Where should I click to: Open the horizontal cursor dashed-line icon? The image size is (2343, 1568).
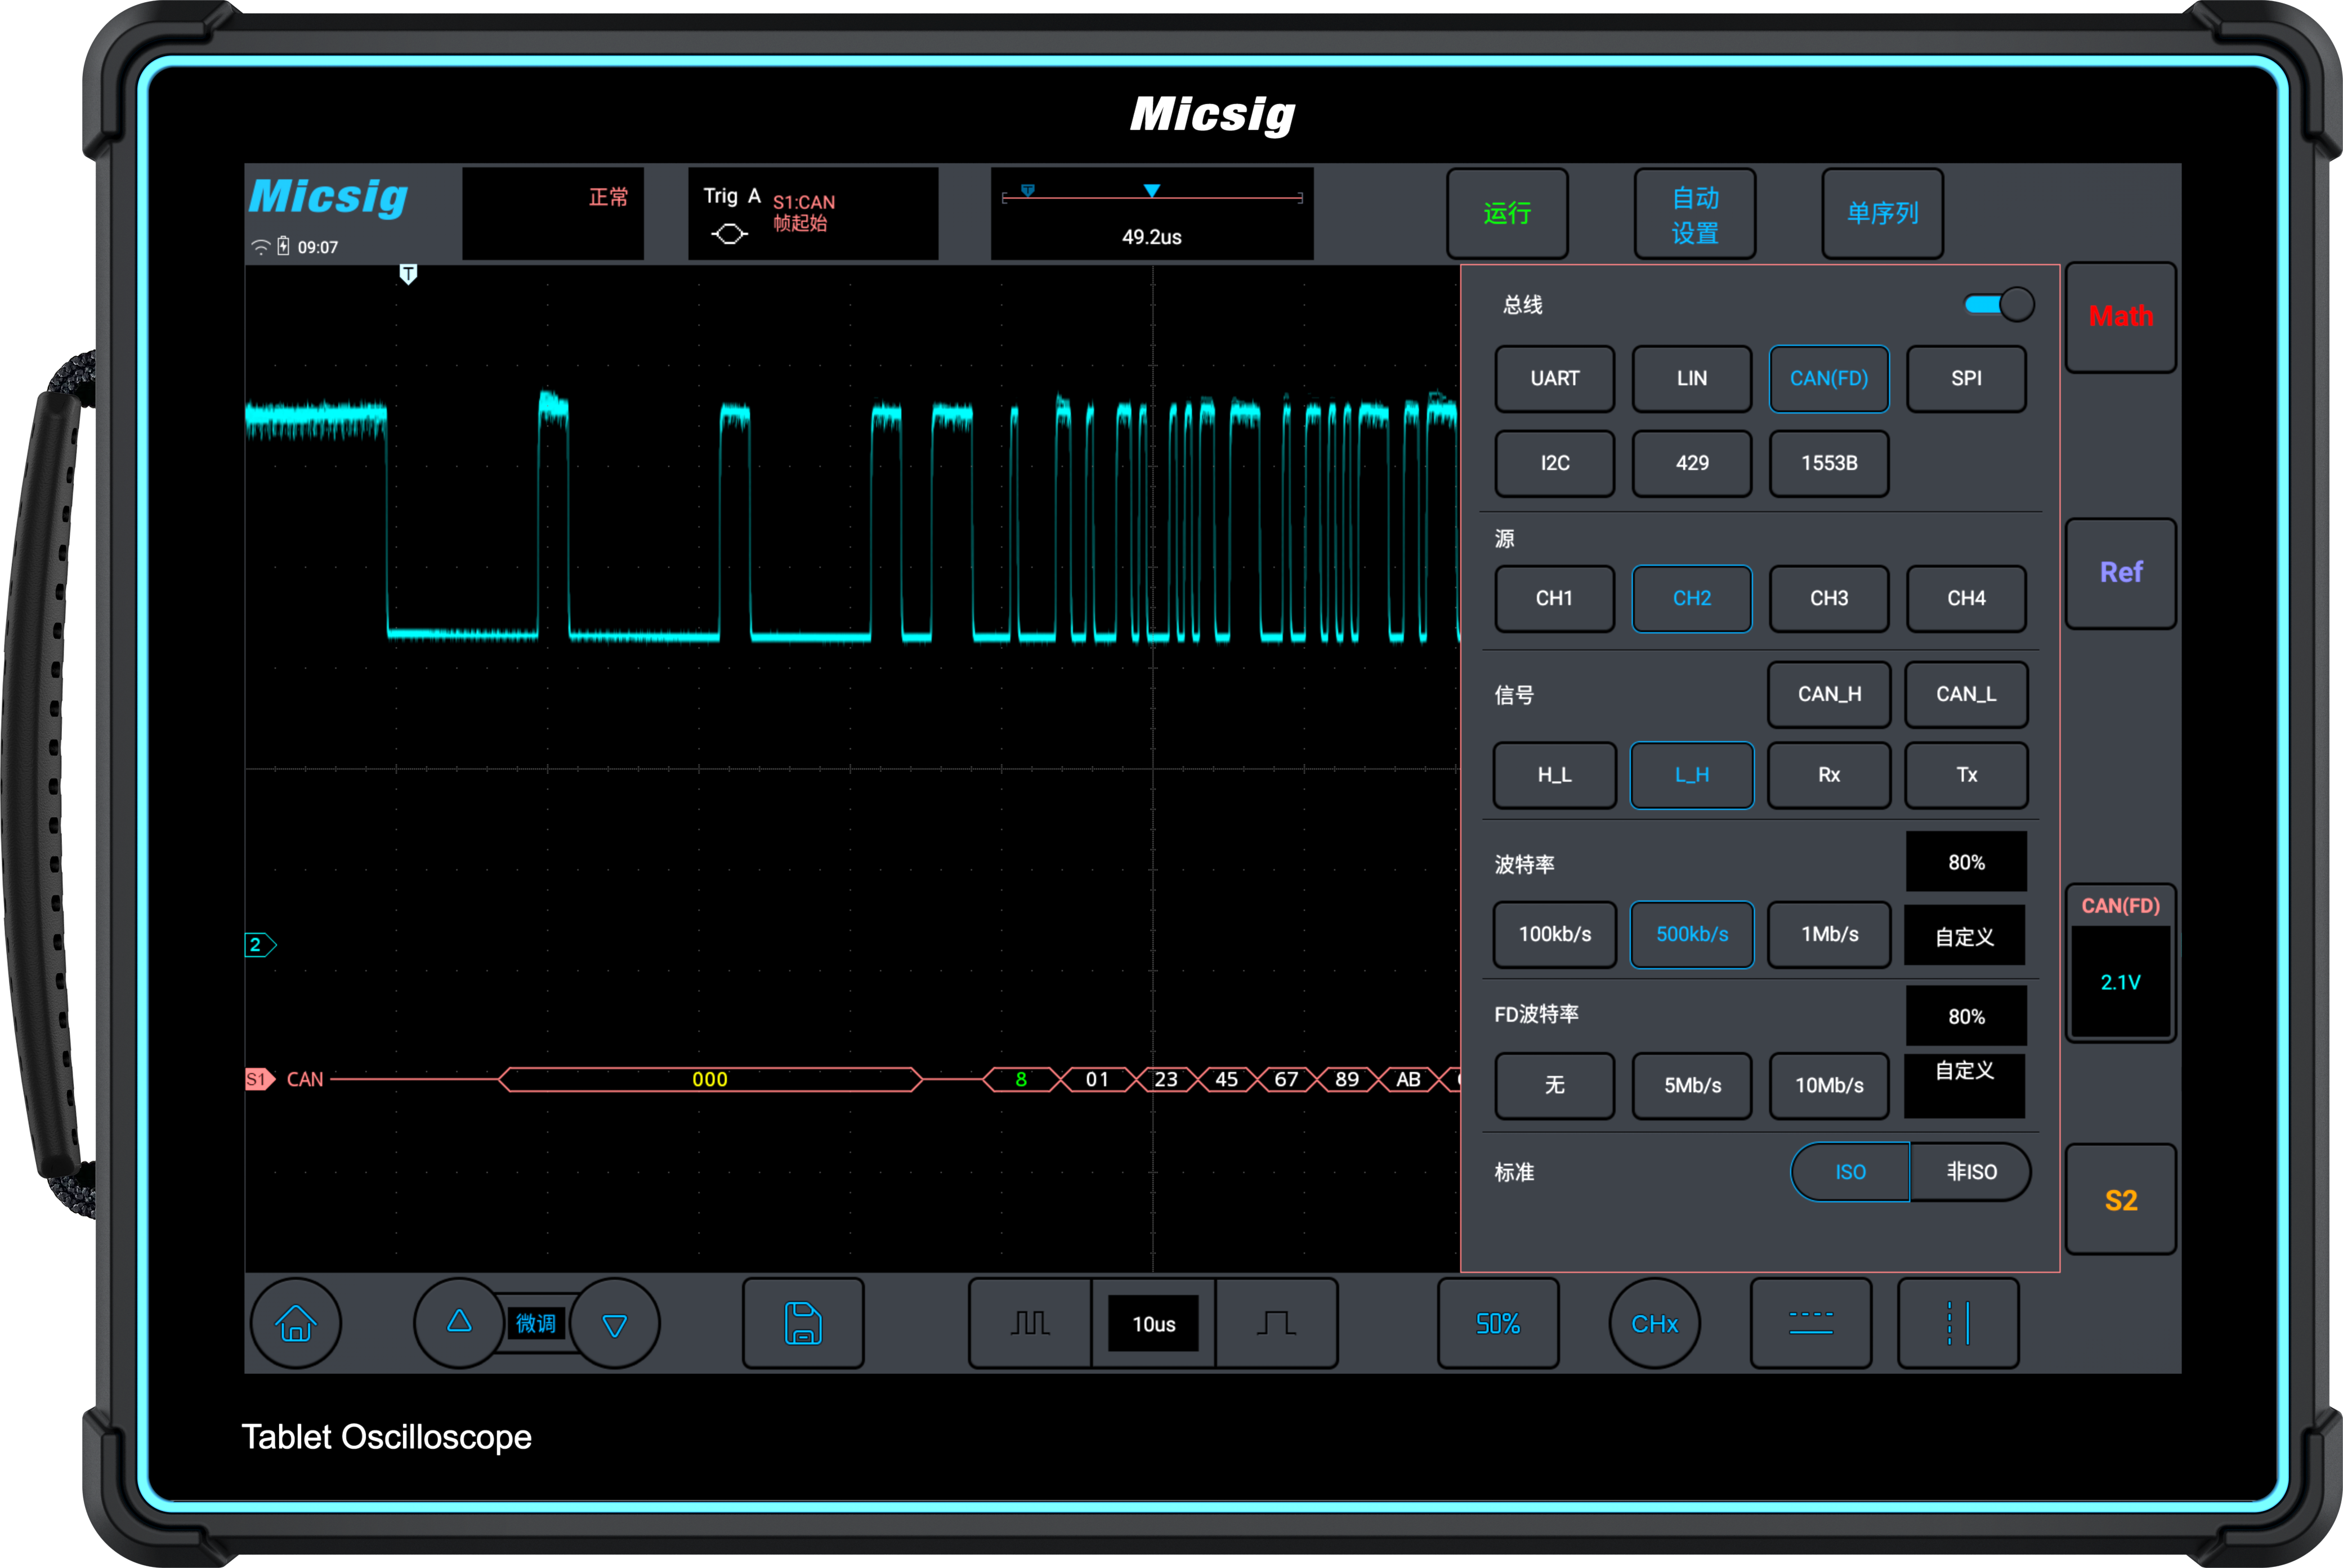[x=1810, y=1323]
